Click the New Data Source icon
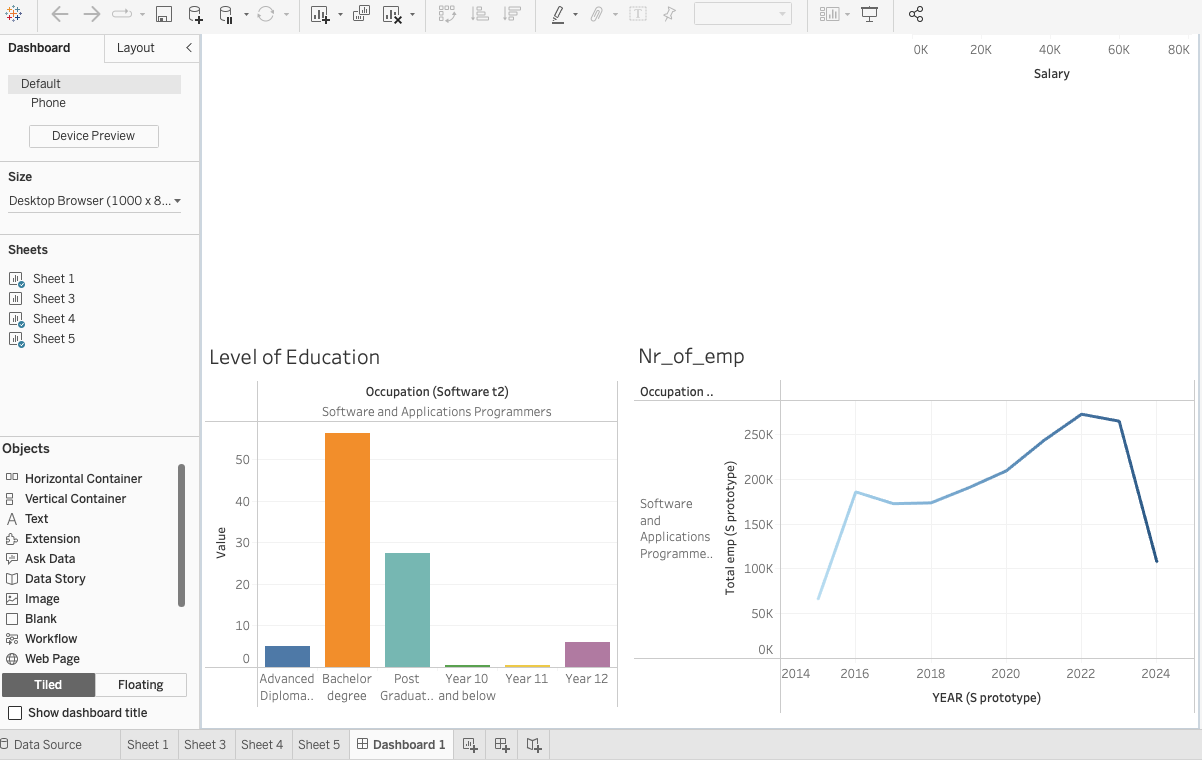The image size is (1202, 760). point(196,14)
